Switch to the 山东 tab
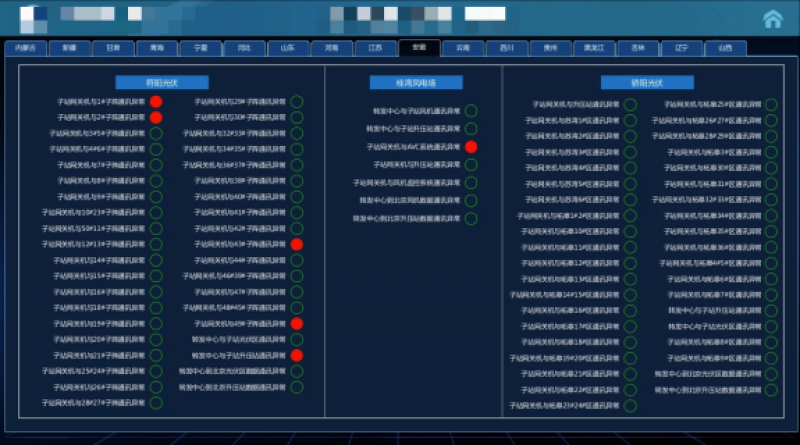Viewport: 800px width, 445px height. (288, 48)
